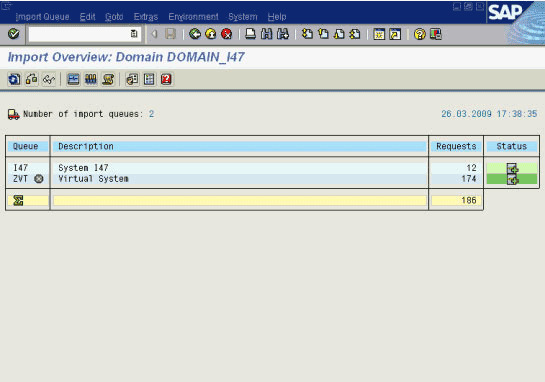Click the I47 row status icon
This screenshot has width=545, height=382.
[x=512, y=169]
